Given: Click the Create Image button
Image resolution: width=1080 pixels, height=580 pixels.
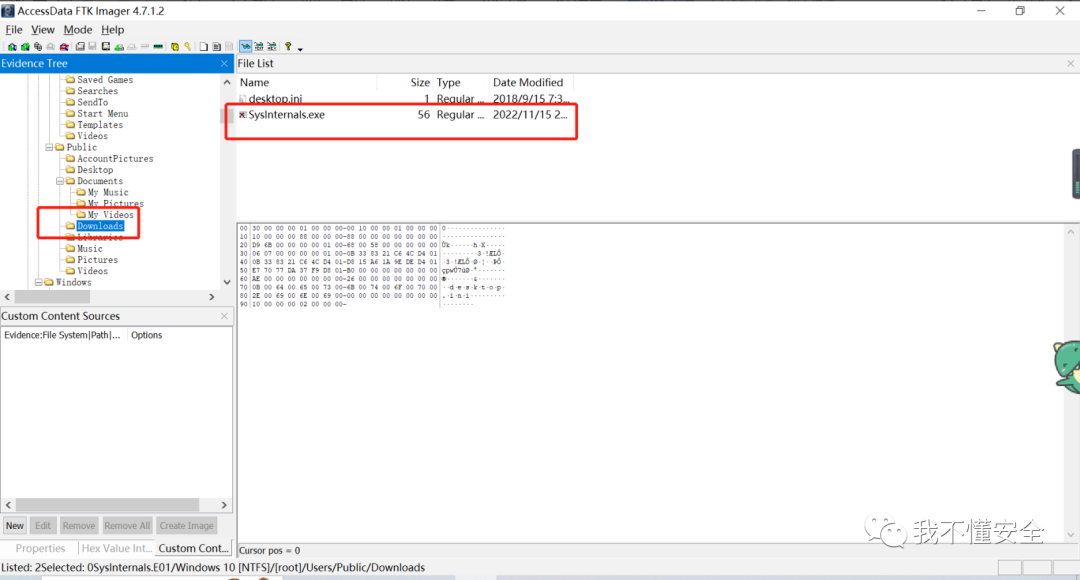Looking at the screenshot, I should click(x=187, y=526).
